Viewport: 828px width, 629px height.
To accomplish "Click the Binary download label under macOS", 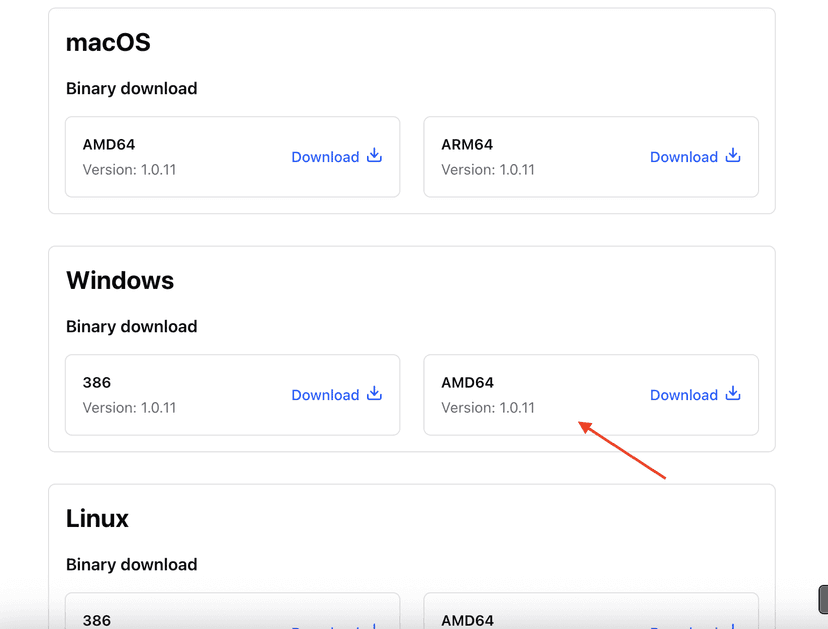I will (x=131, y=88).
